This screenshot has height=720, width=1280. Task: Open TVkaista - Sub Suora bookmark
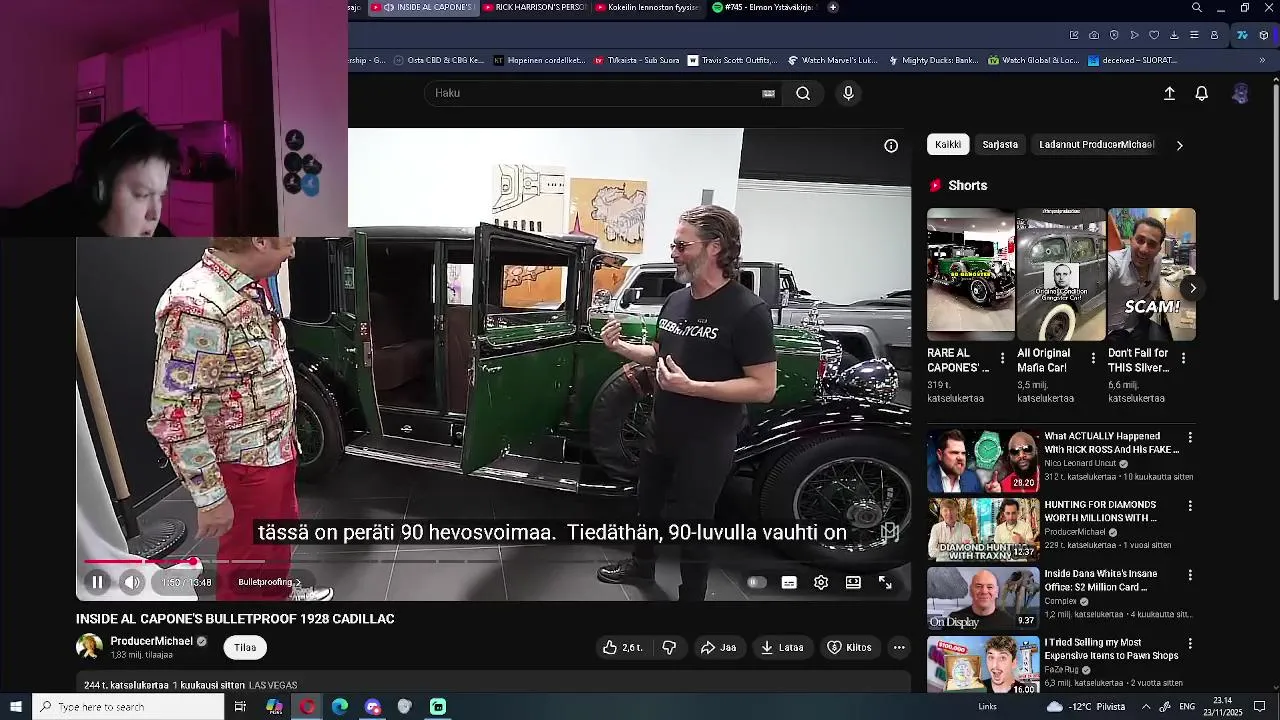tap(636, 60)
